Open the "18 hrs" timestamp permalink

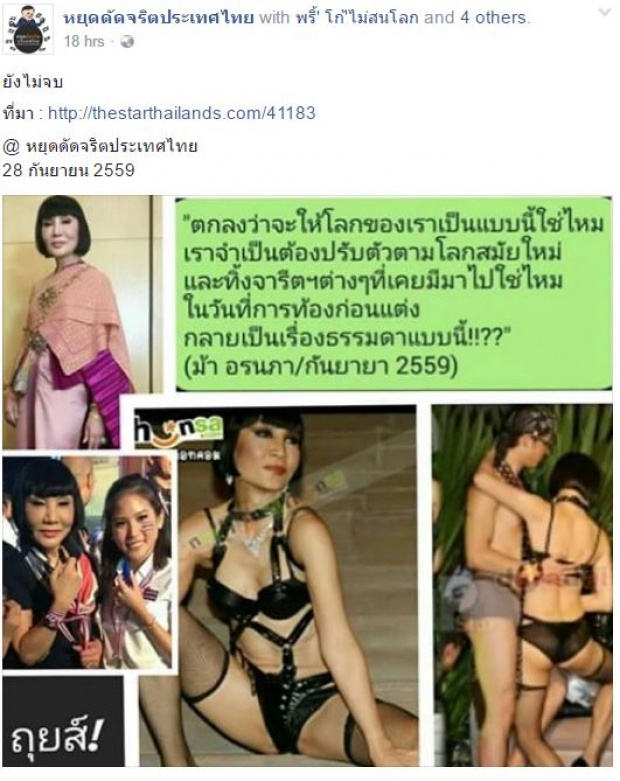84,41
